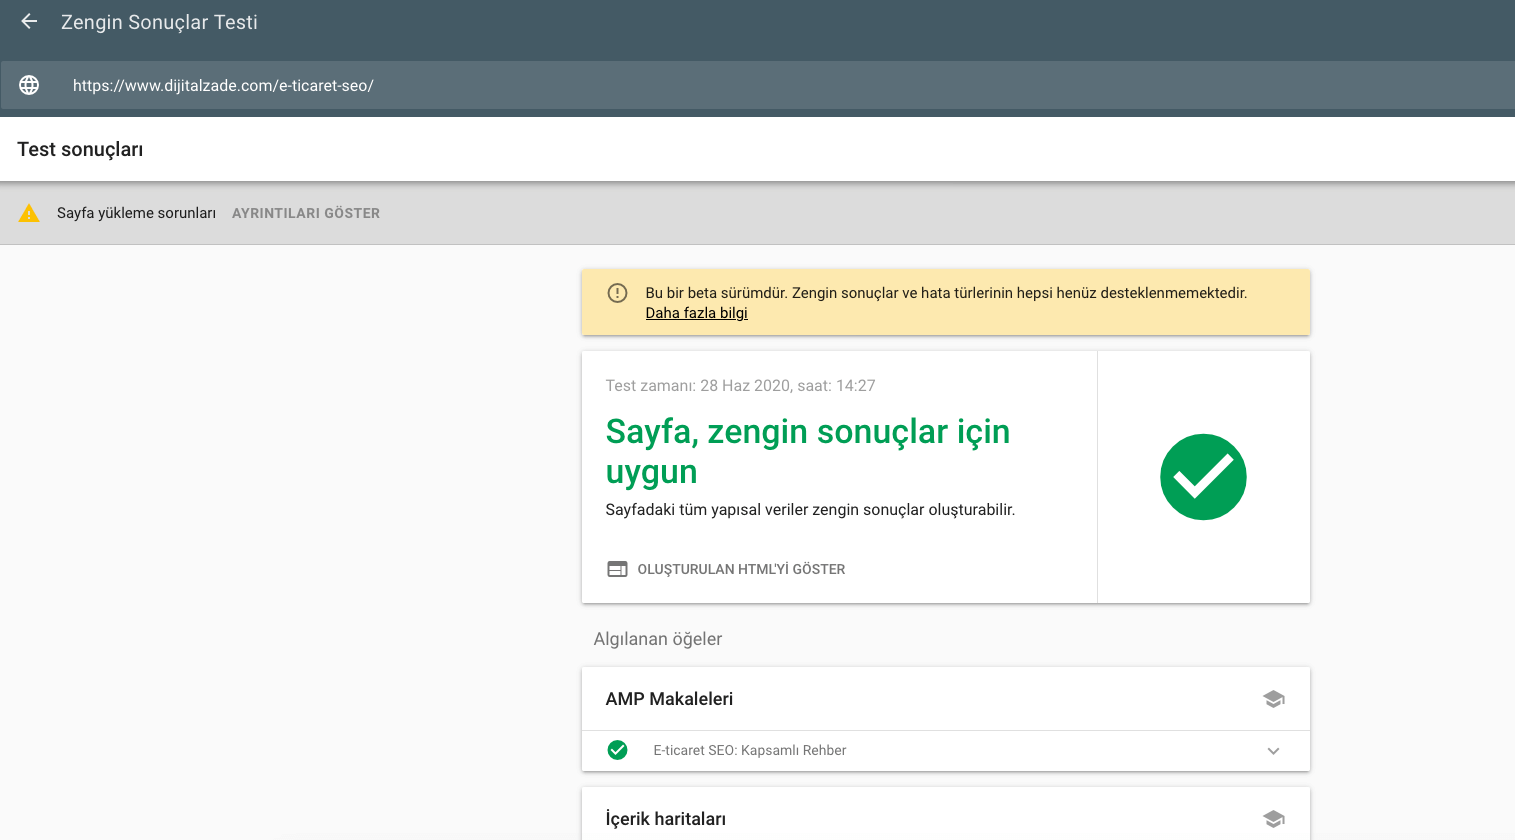Click the URL field with dijitalzade.com address
Image resolution: width=1515 pixels, height=840 pixels.
(223, 86)
